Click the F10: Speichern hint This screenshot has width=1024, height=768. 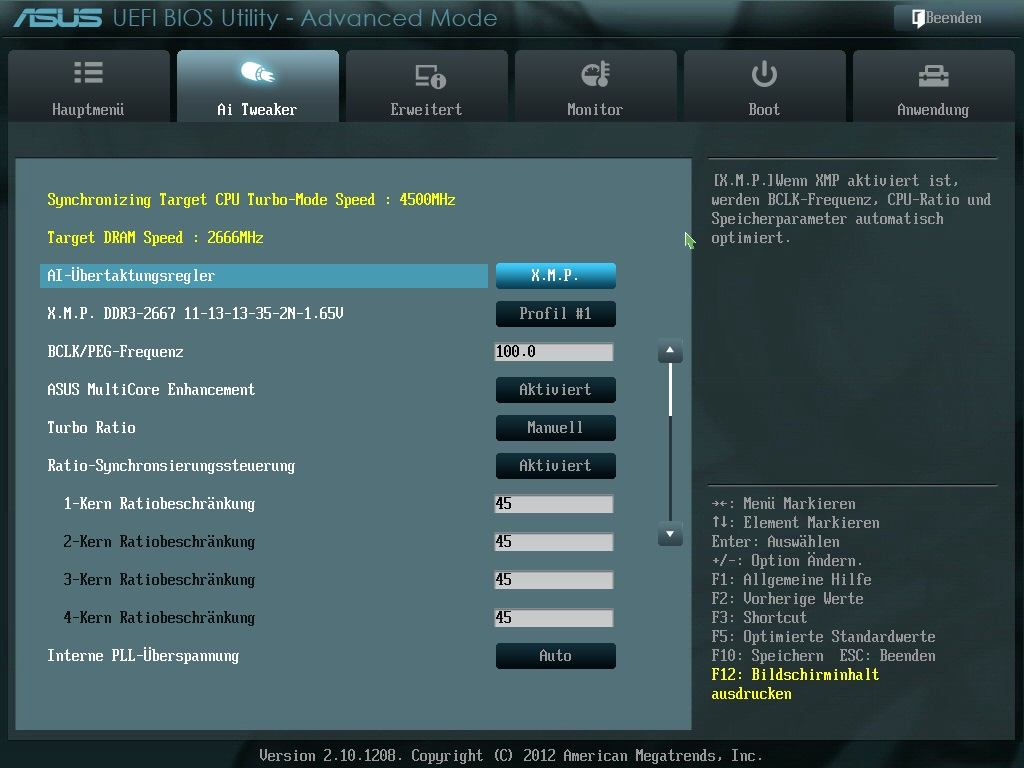click(769, 656)
